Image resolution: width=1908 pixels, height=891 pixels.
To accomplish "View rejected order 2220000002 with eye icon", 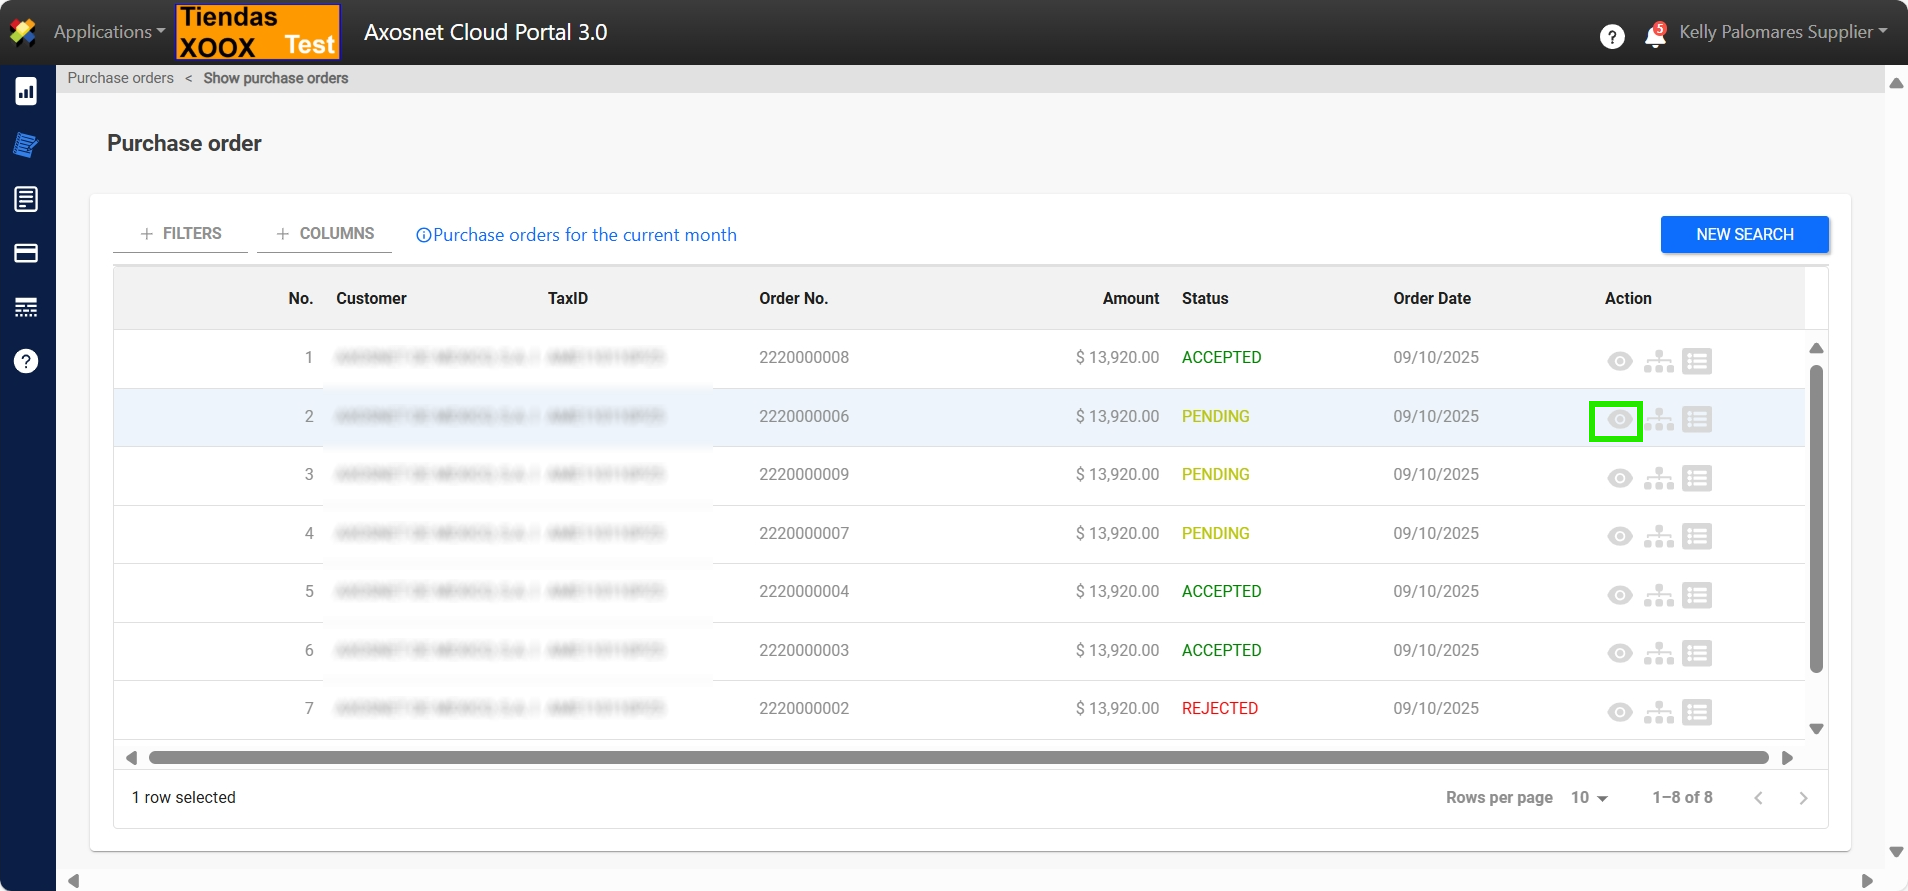I will pyautogui.click(x=1619, y=712).
